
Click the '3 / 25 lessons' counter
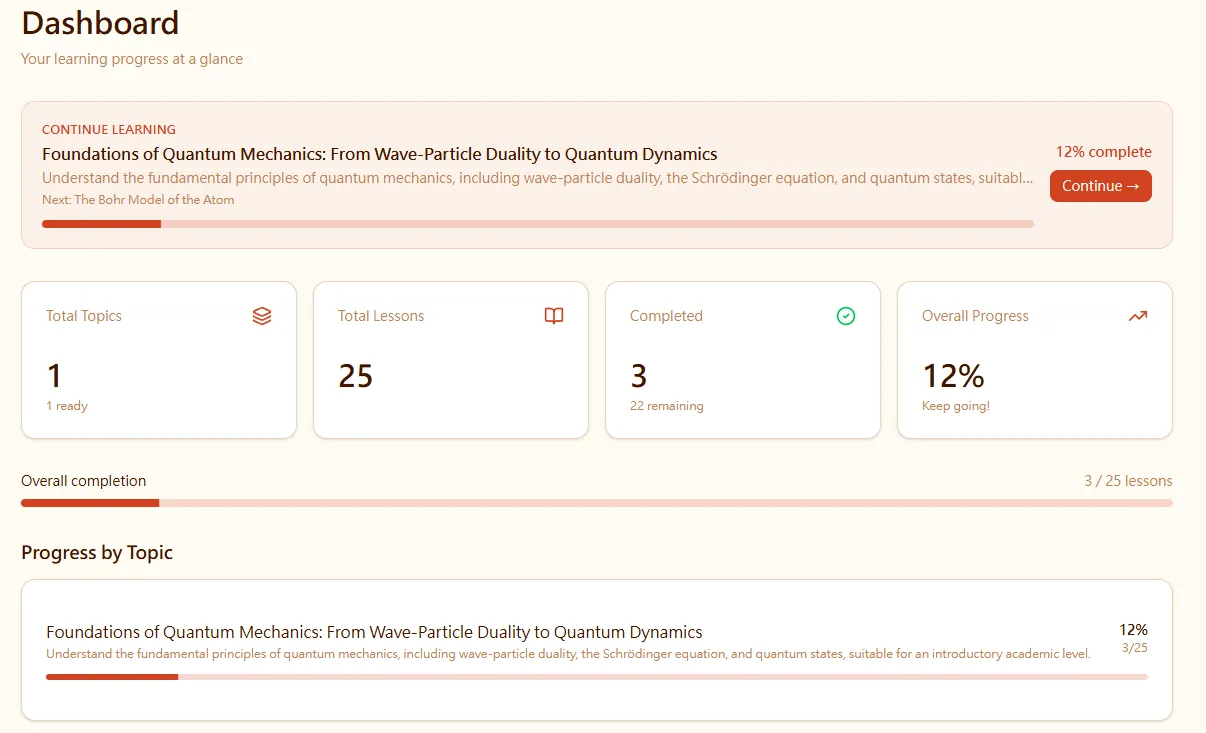tap(1129, 480)
